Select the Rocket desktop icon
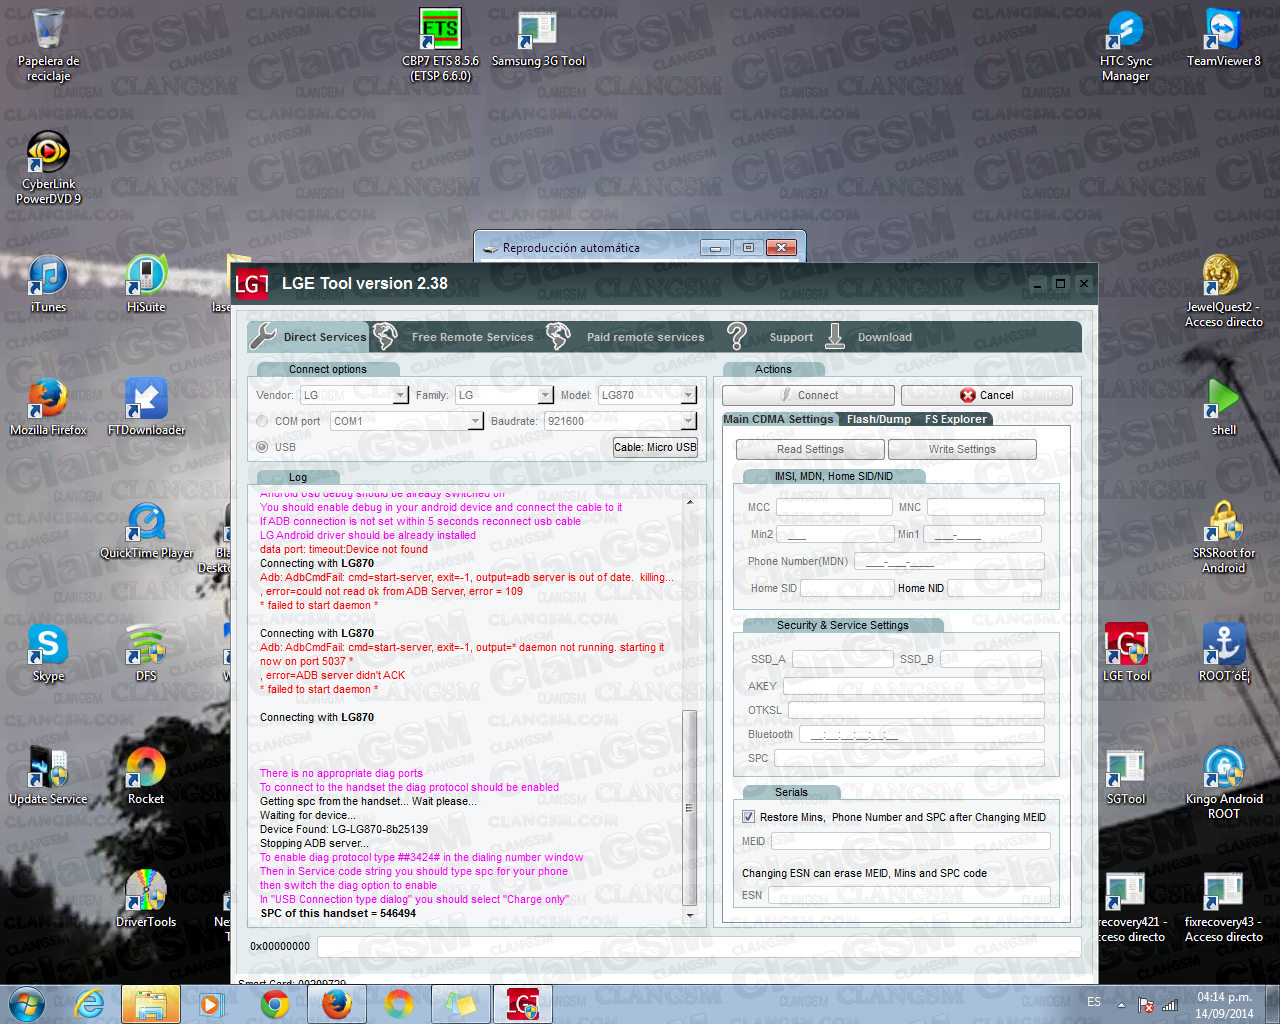 click(146, 777)
